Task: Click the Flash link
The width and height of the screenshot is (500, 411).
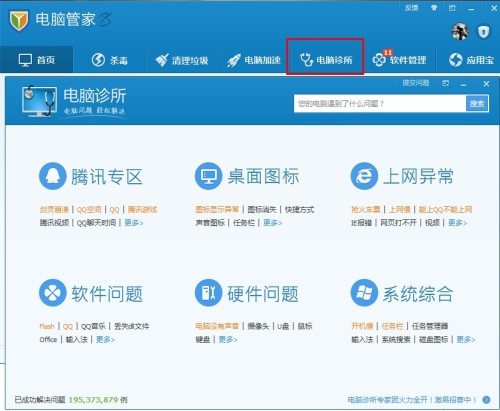Action: point(47,326)
